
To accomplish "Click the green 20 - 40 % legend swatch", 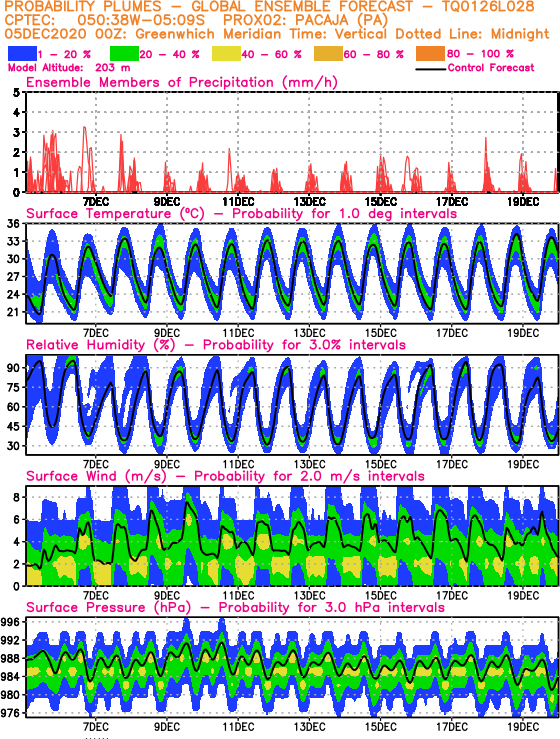I will click(x=124, y=54).
